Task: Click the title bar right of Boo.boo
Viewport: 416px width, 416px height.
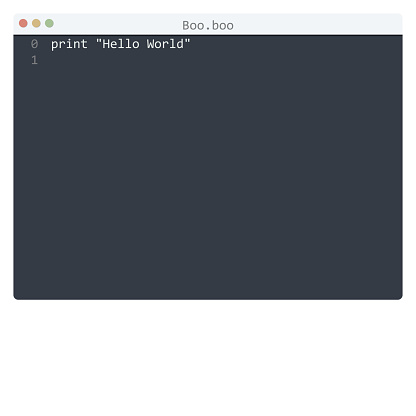Action: [317, 25]
